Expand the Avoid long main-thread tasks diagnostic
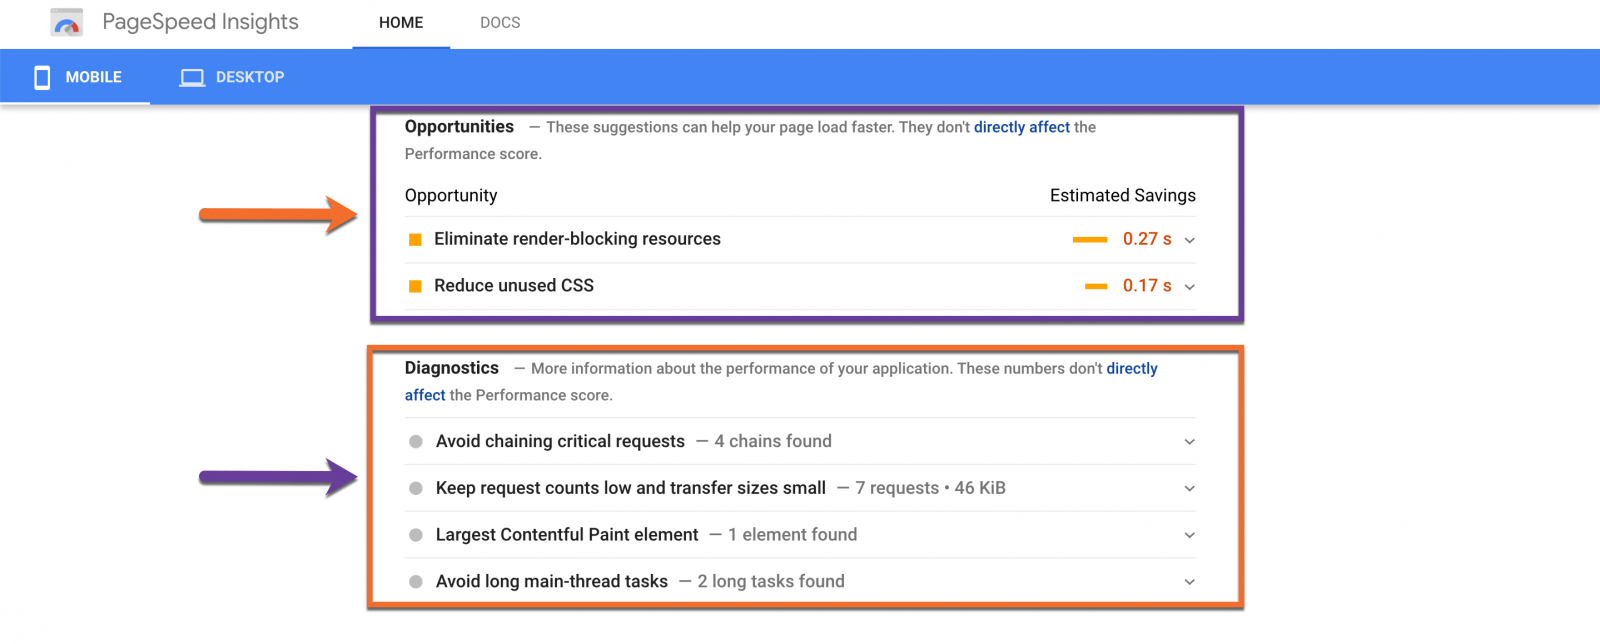 pyautogui.click(x=1189, y=581)
